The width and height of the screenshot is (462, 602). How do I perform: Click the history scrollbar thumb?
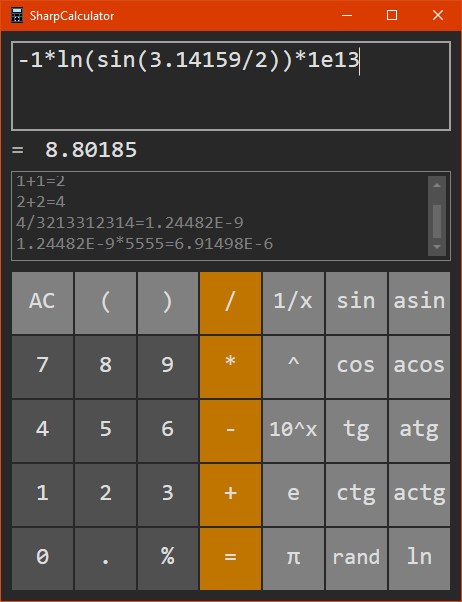click(x=437, y=222)
